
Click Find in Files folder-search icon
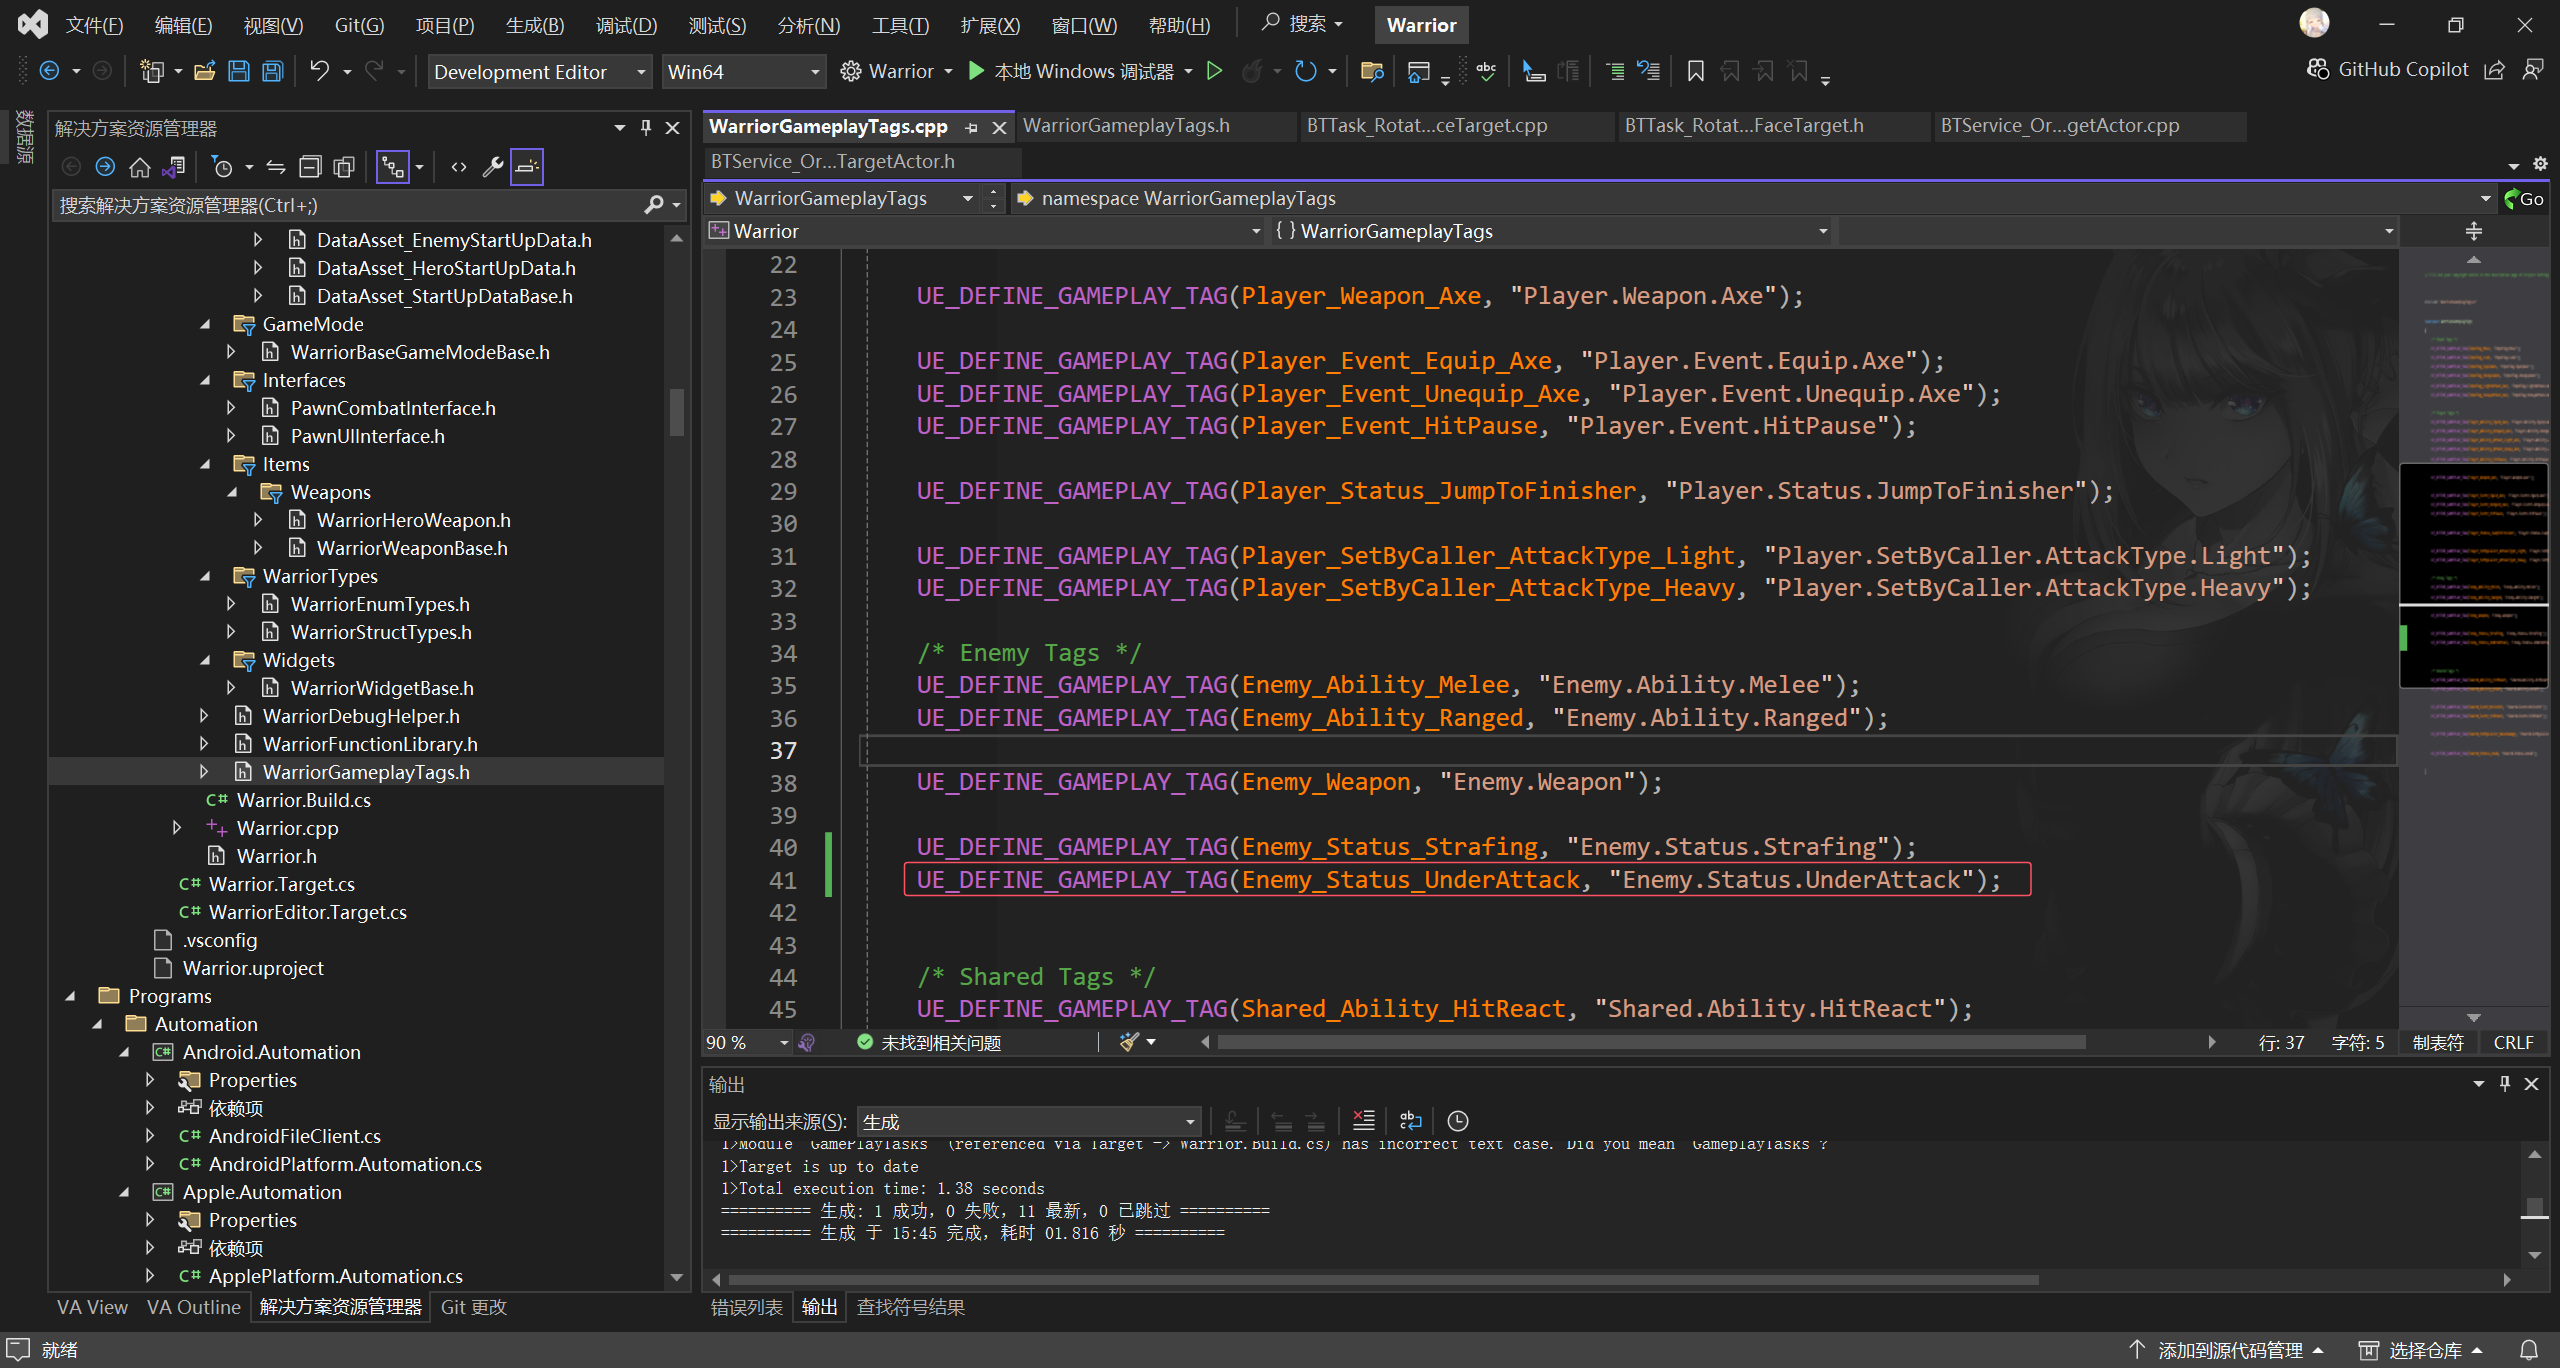pyautogui.click(x=1371, y=71)
